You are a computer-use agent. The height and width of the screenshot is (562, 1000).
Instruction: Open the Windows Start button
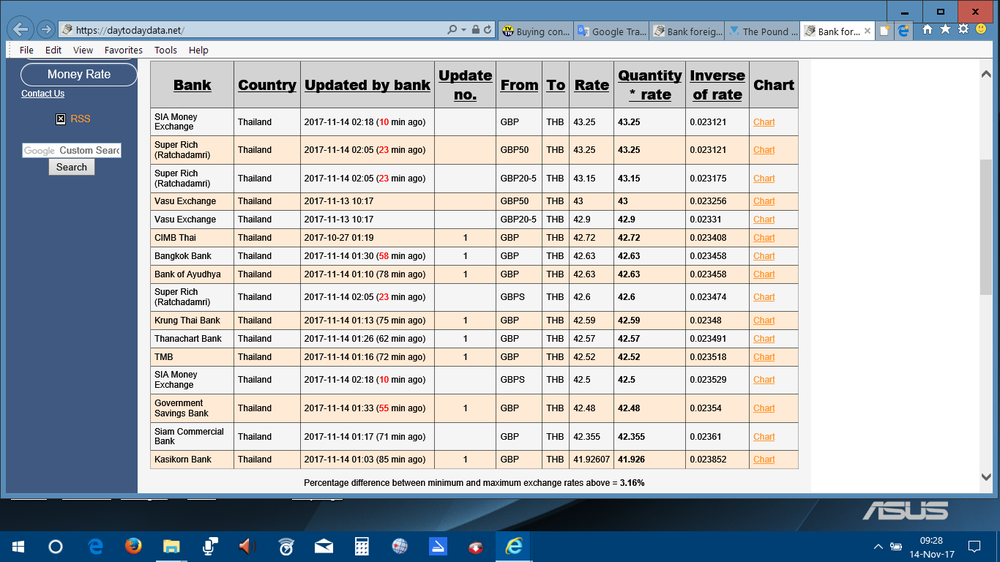[x=18, y=547]
